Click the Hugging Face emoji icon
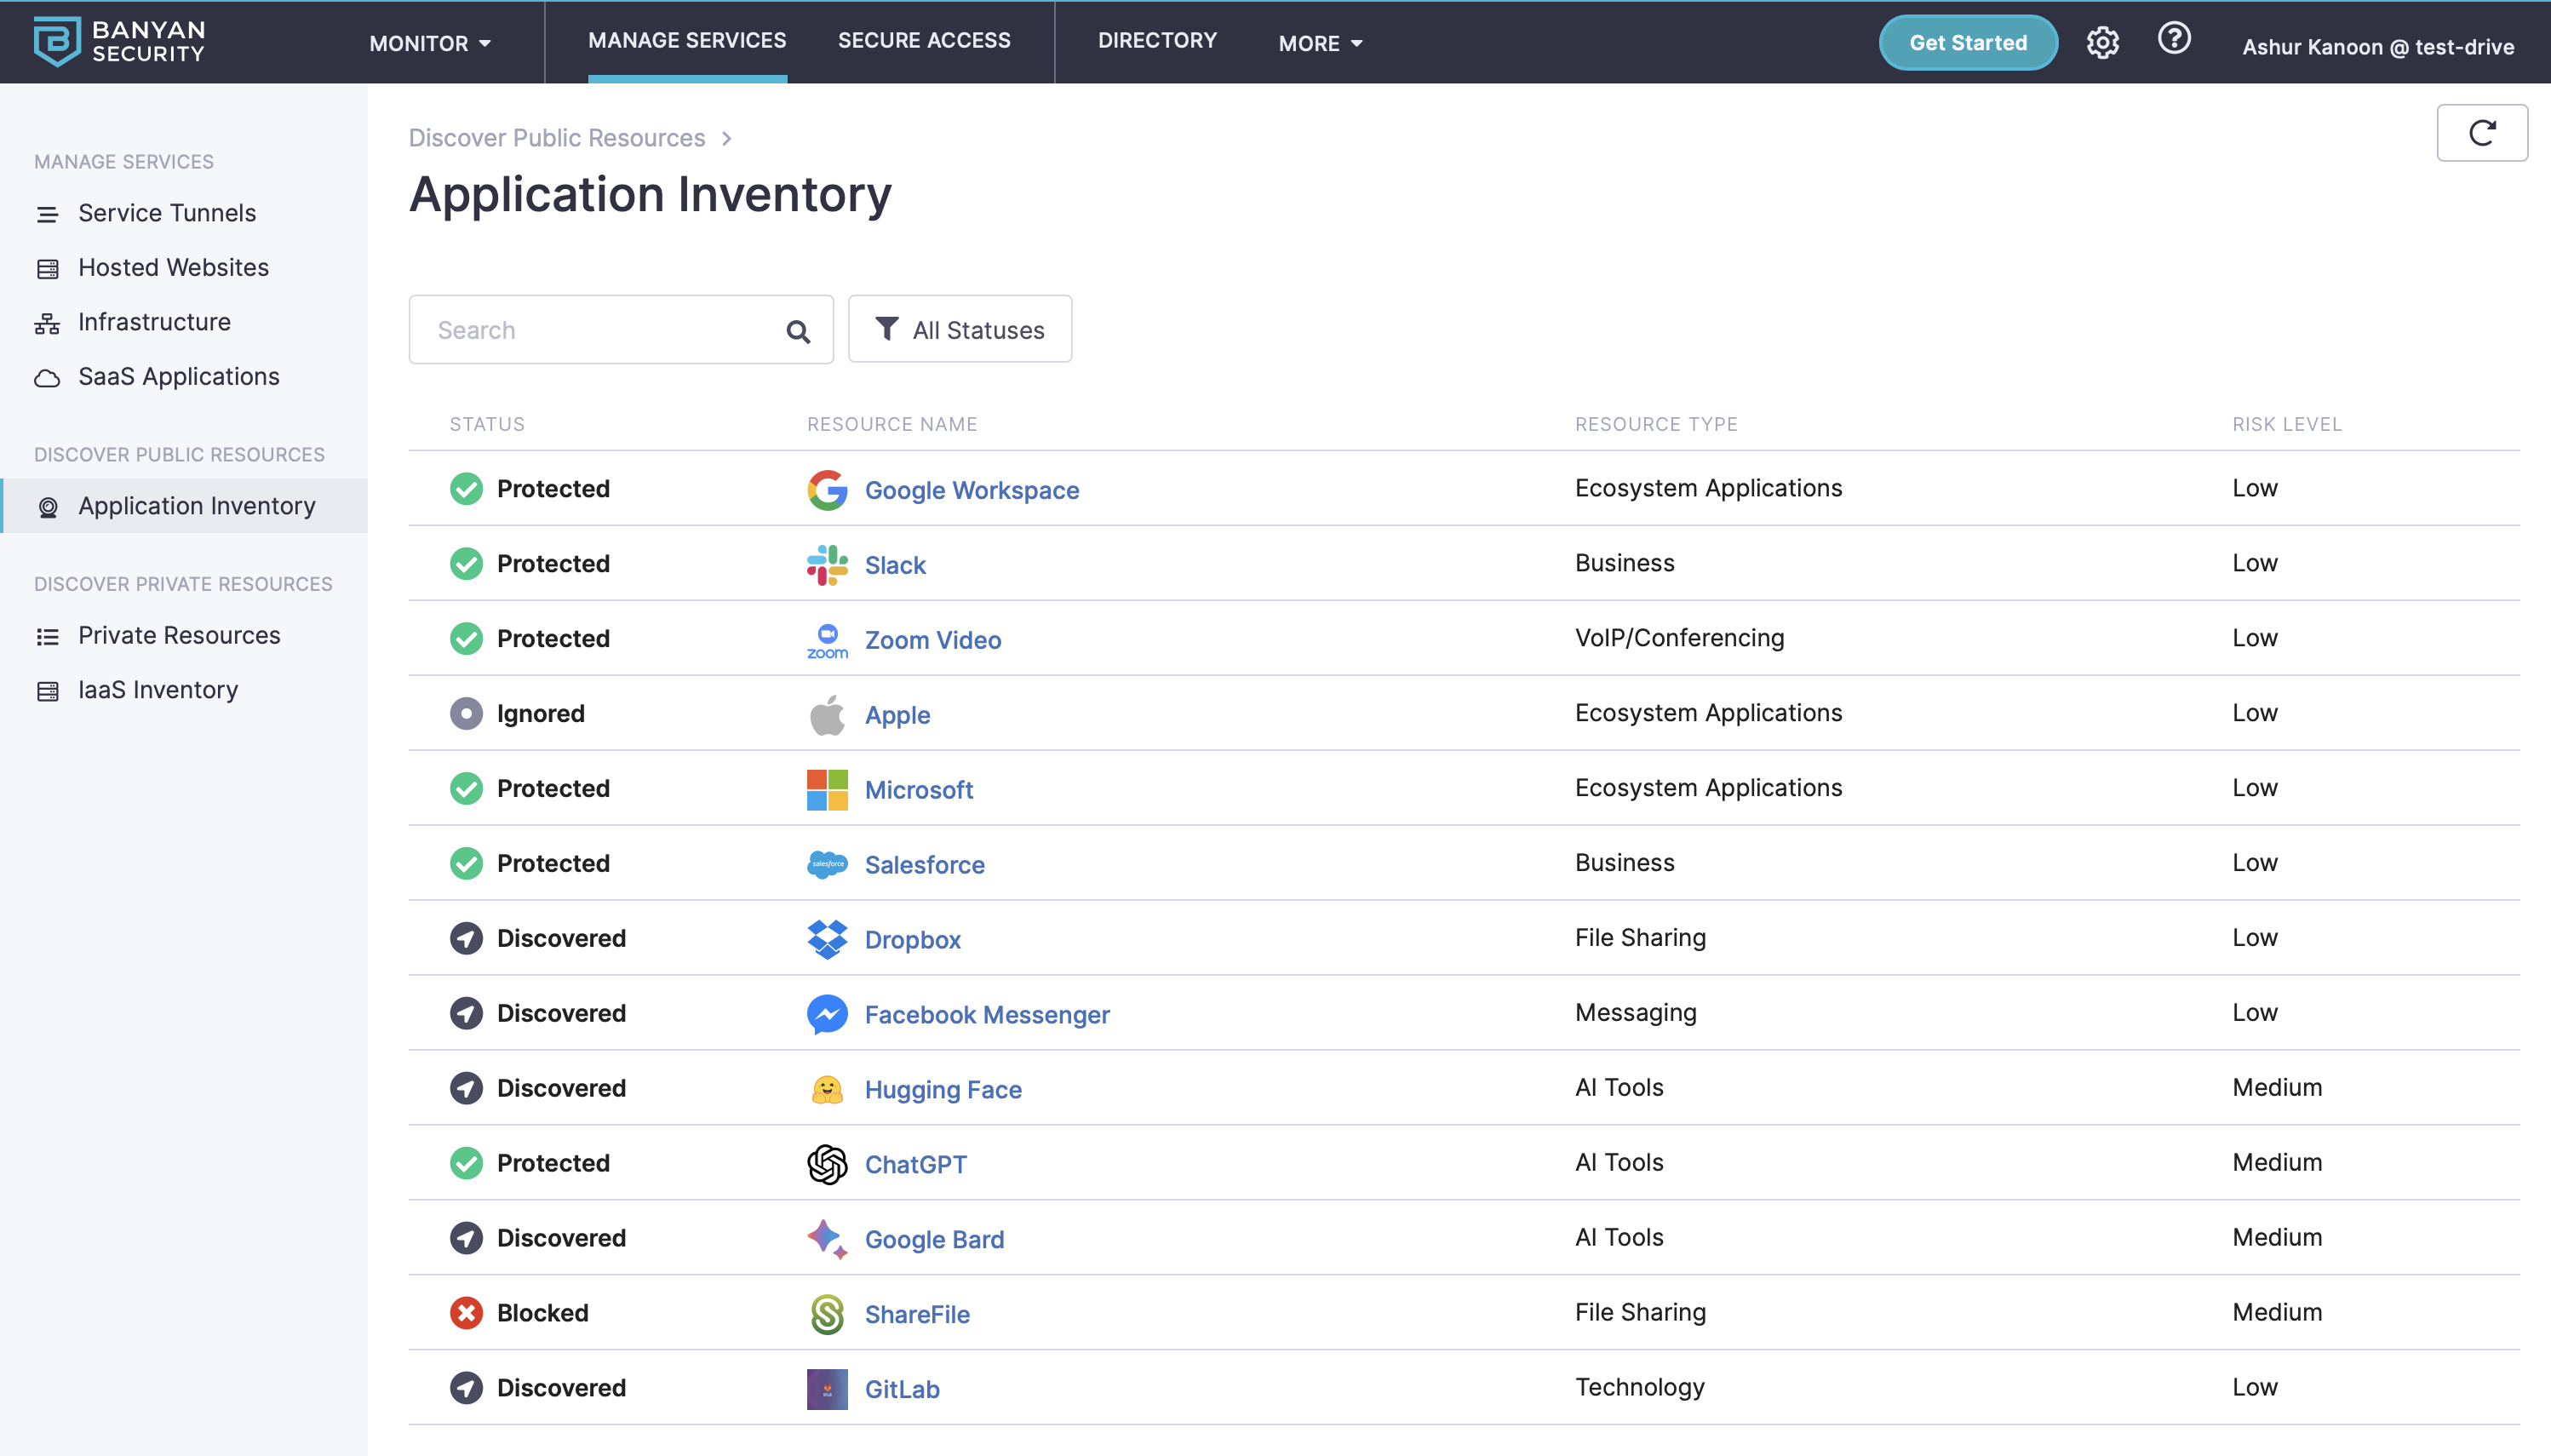Image resolution: width=2551 pixels, height=1456 pixels. point(827,1089)
